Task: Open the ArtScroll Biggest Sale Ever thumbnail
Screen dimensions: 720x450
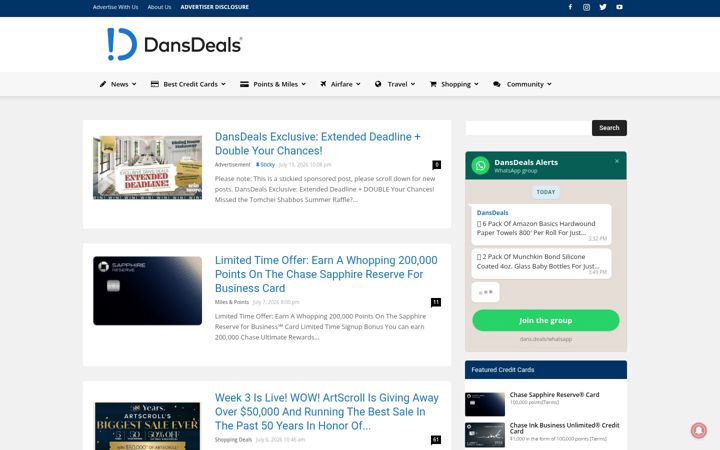Action: coord(147,426)
